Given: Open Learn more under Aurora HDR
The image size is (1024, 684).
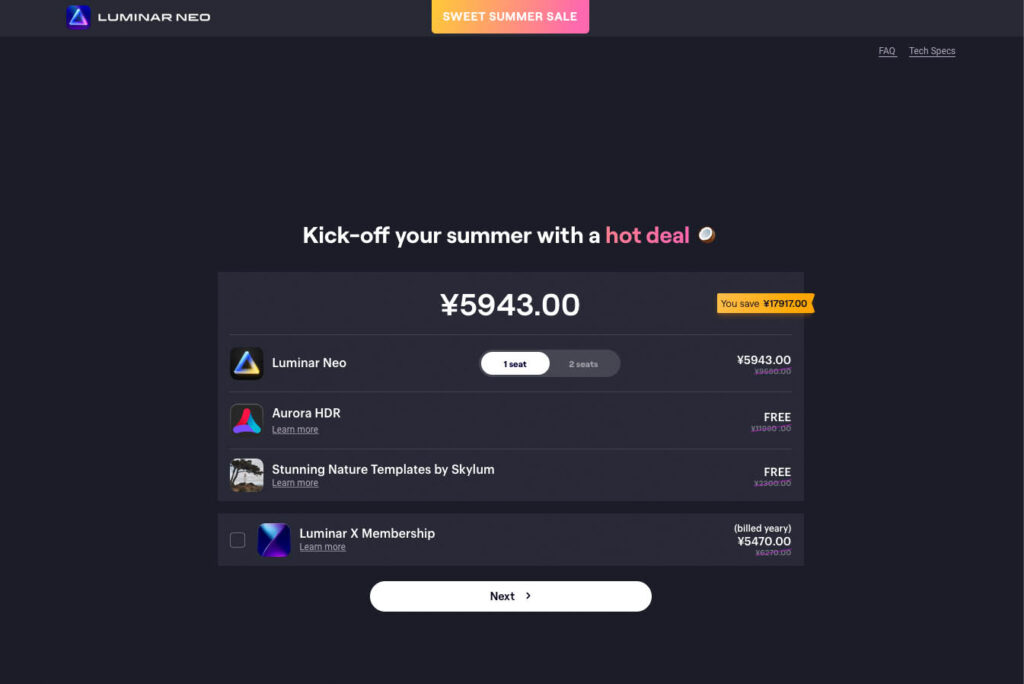Looking at the screenshot, I should pos(295,429).
